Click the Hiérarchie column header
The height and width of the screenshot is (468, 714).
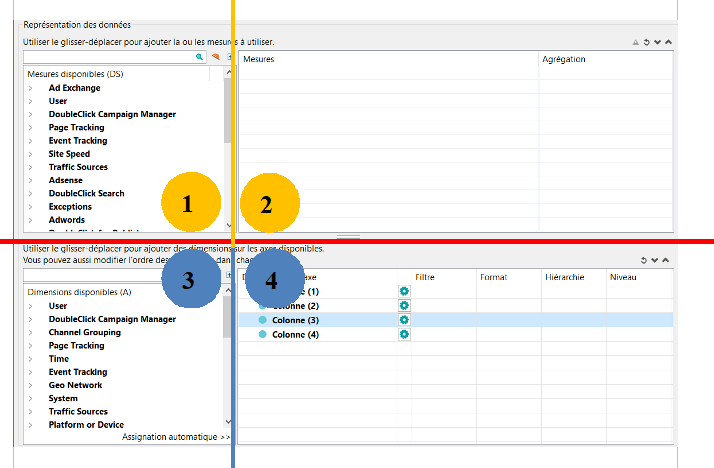click(566, 276)
